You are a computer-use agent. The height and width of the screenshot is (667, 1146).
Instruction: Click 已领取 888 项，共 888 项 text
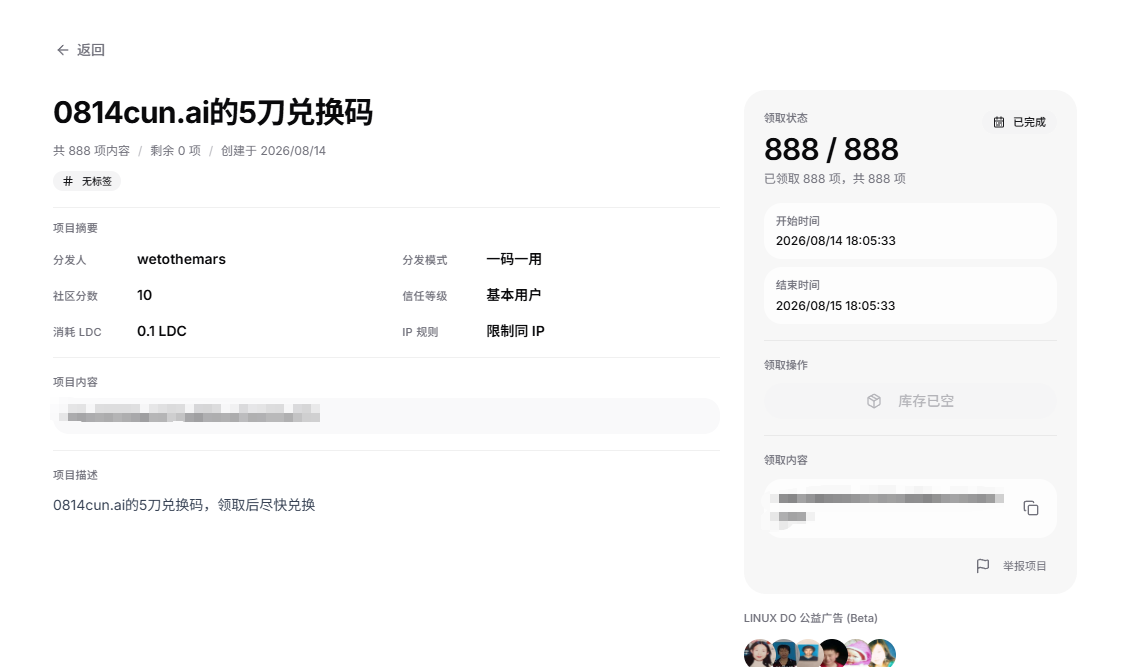pos(835,179)
